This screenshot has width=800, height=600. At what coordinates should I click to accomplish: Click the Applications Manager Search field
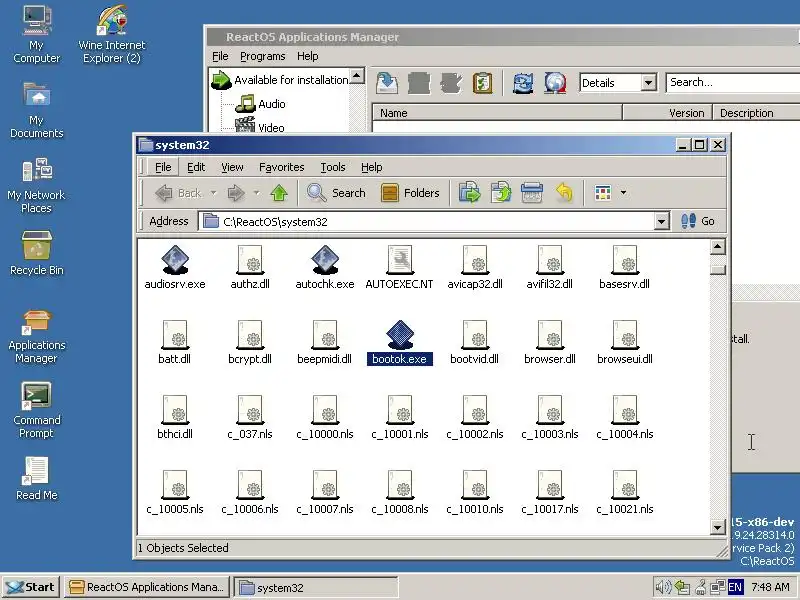(x=733, y=82)
